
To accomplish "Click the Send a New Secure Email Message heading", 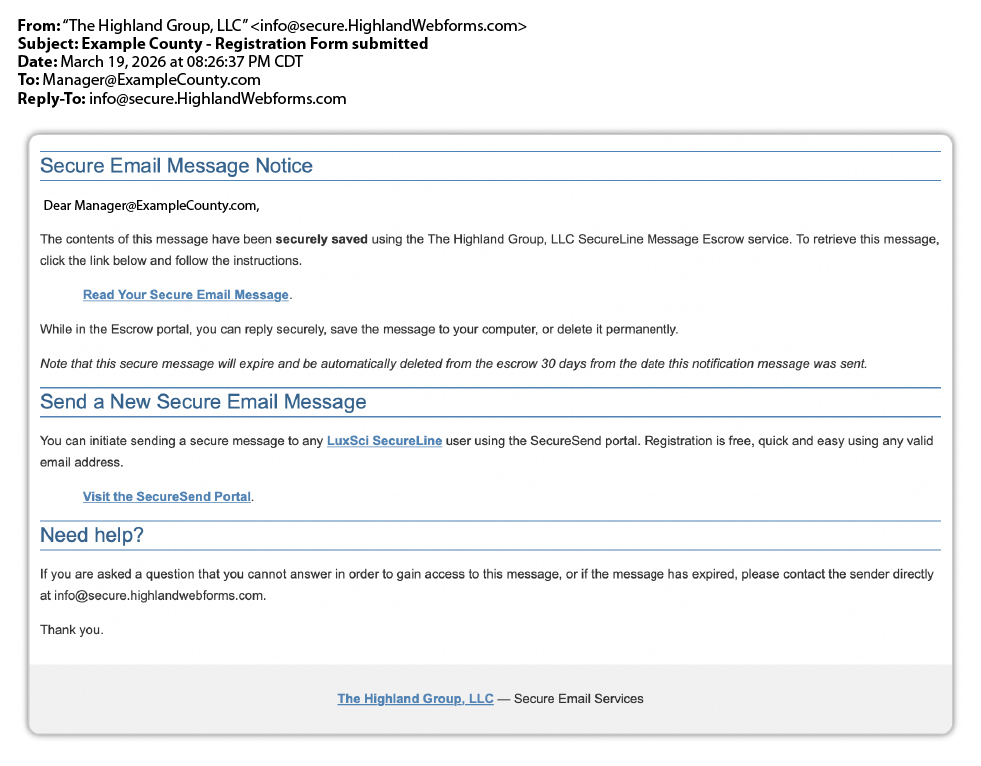I will [203, 401].
